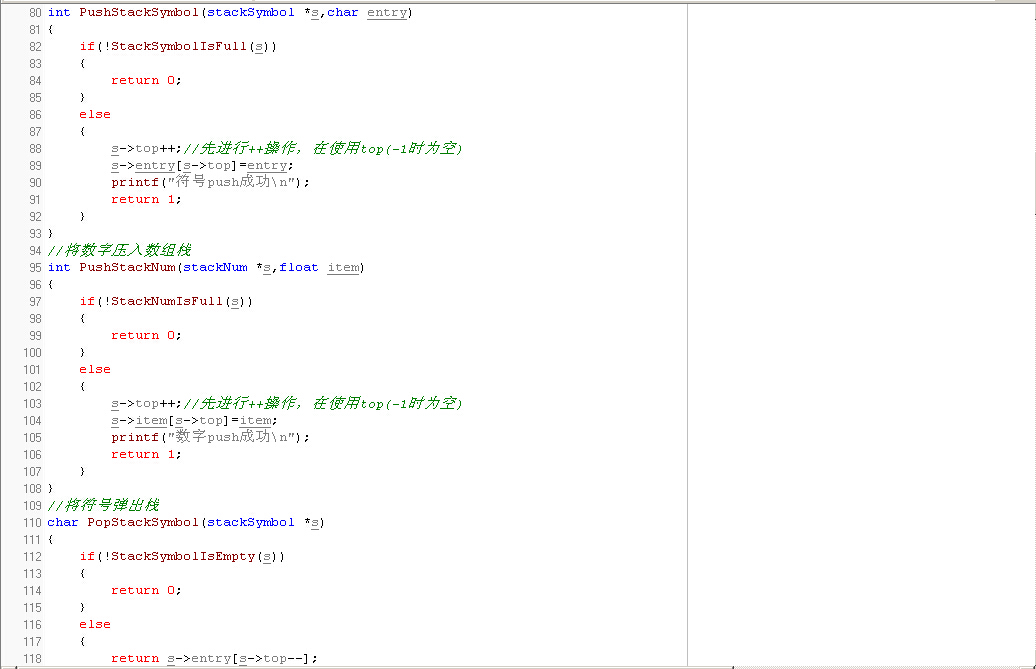Click the 'entry' parameter on line 80
This screenshot has width=1036, height=669.
coord(387,13)
